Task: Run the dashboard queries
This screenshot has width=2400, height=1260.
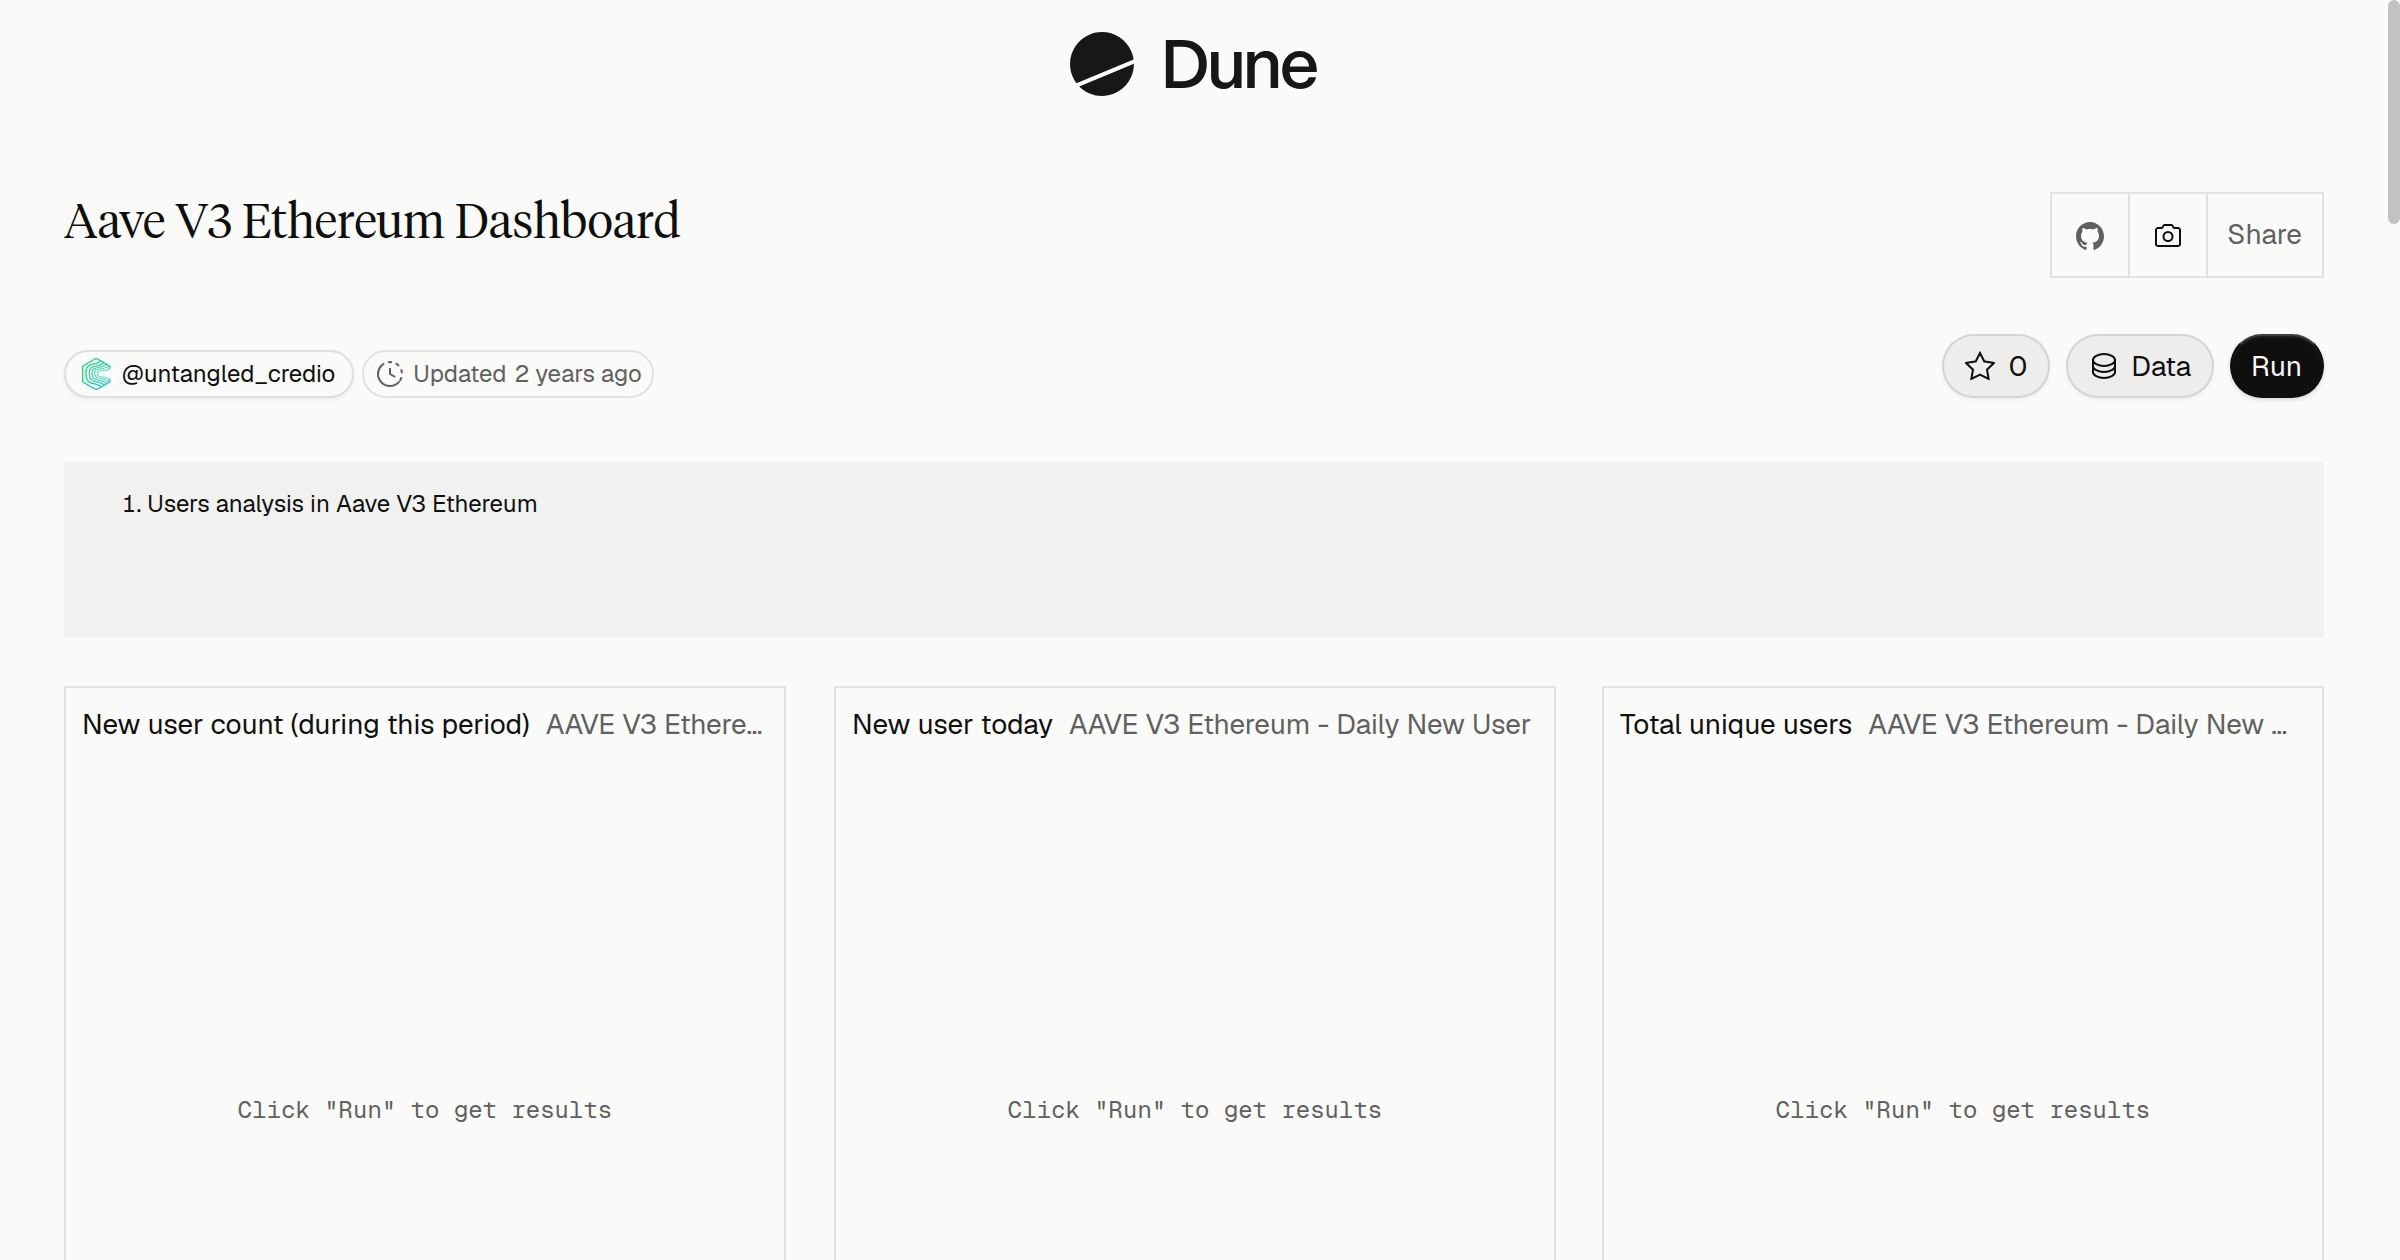Action: [2276, 366]
